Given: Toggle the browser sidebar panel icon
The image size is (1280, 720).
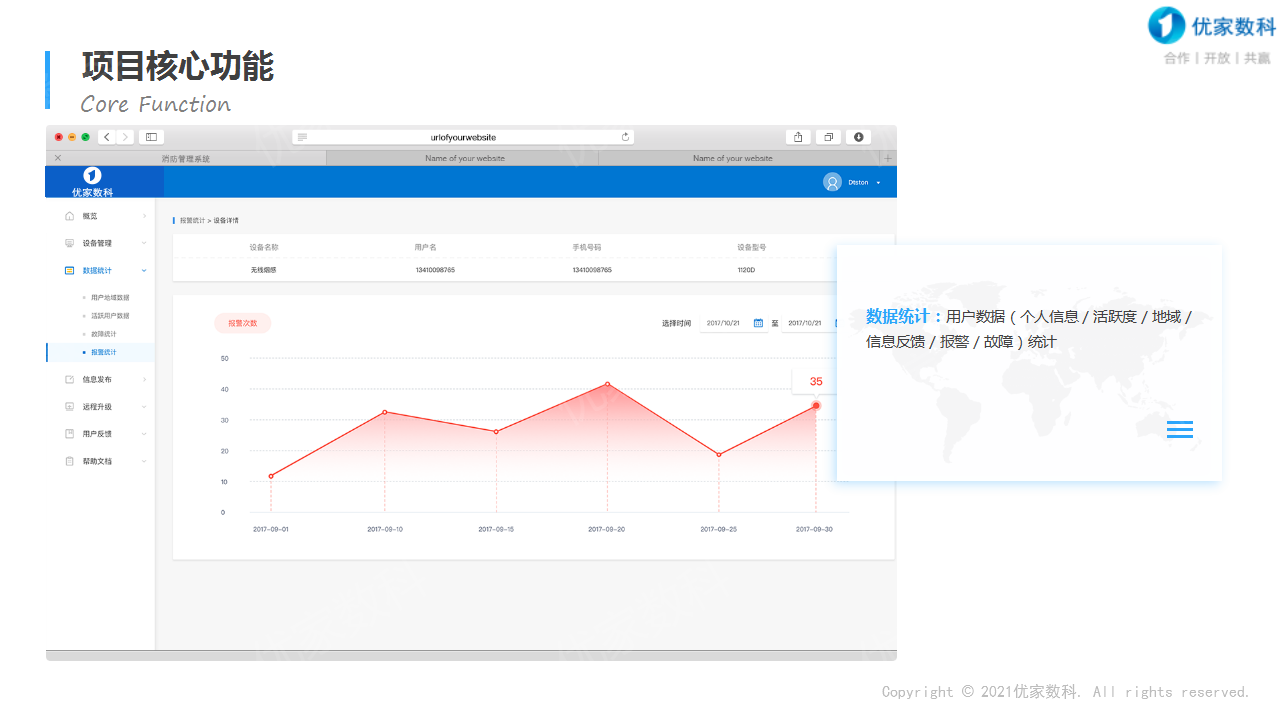Looking at the screenshot, I should (x=152, y=137).
